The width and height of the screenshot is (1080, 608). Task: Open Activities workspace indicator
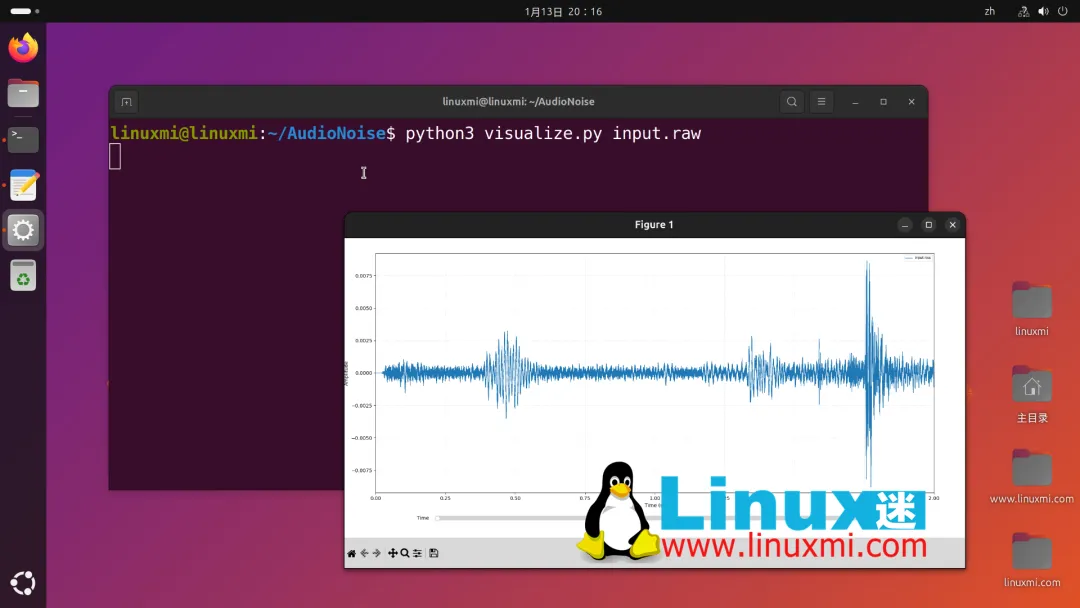[25, 11]
